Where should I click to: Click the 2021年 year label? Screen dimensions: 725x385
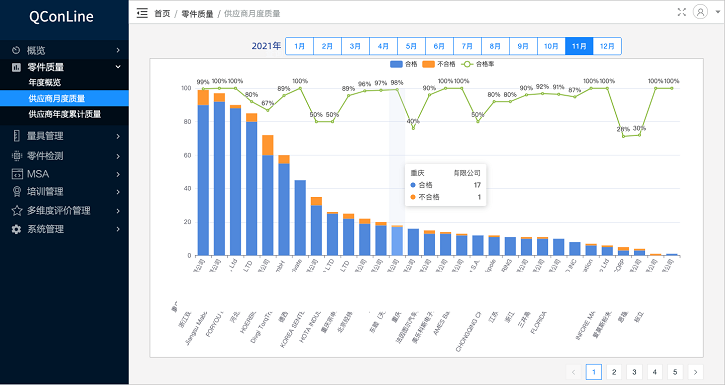[266, 46]
